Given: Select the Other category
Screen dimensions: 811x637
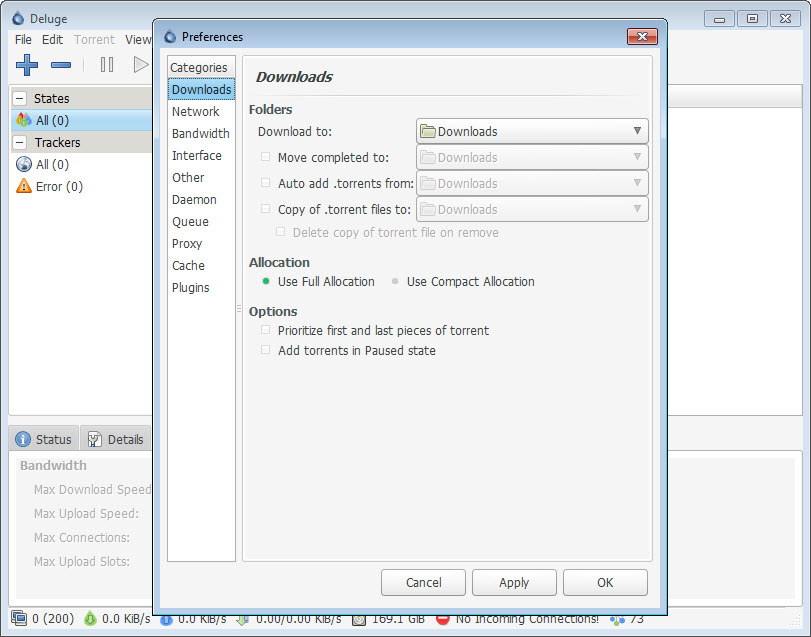Looking at the screenshot, I should tap(201, 178).
